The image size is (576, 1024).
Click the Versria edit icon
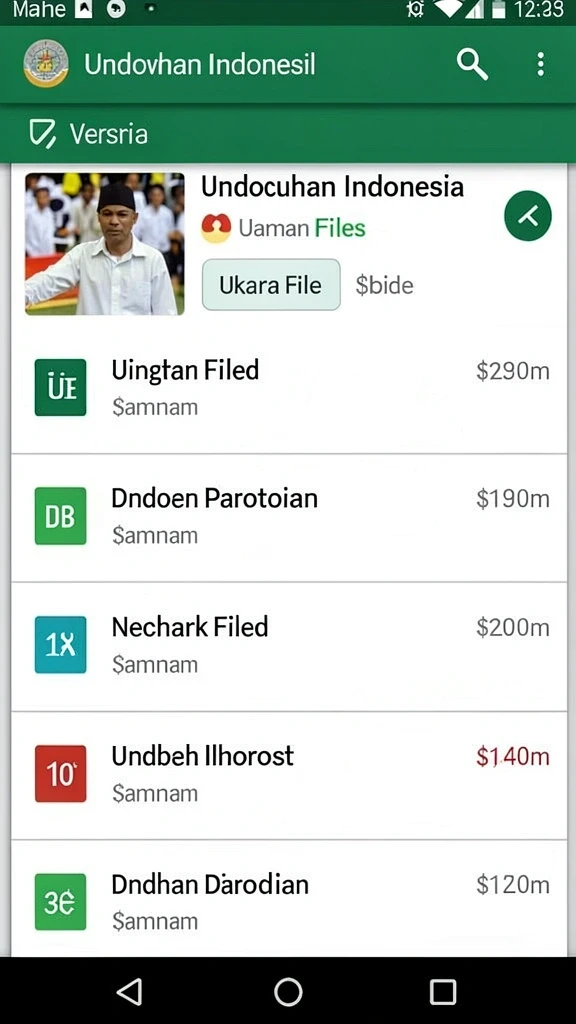pyautogui.click(x=43, y=134)
